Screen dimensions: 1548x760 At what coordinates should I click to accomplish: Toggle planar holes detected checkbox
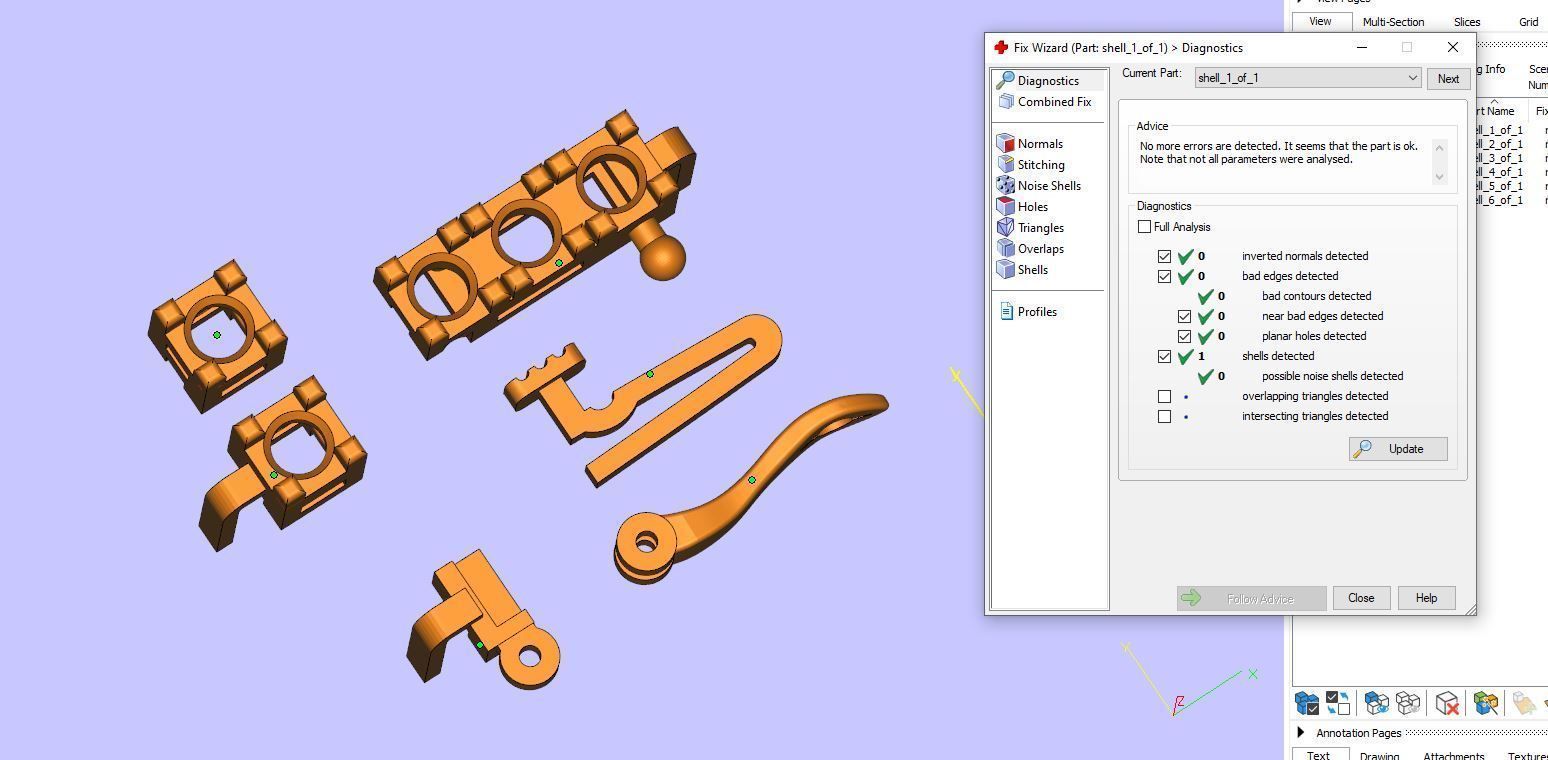point(1184,336)
